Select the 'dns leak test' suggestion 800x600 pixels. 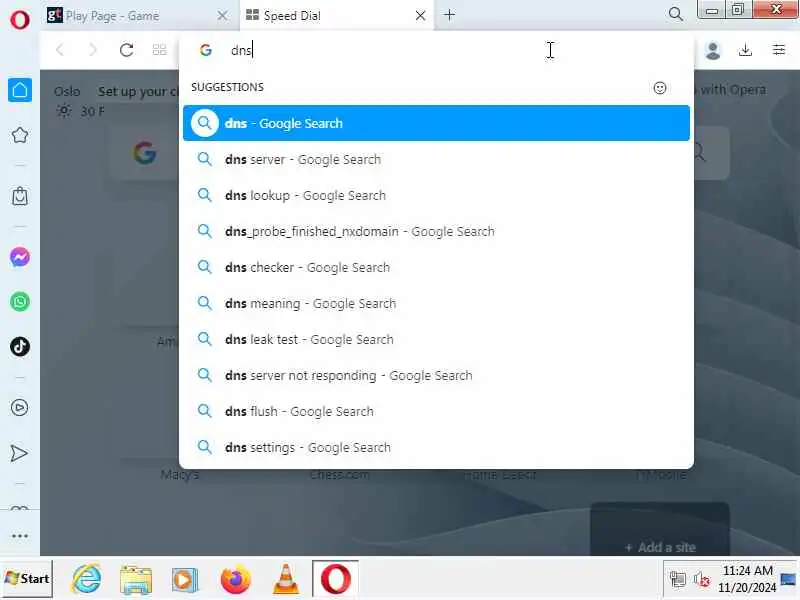[x=436, y=339]
